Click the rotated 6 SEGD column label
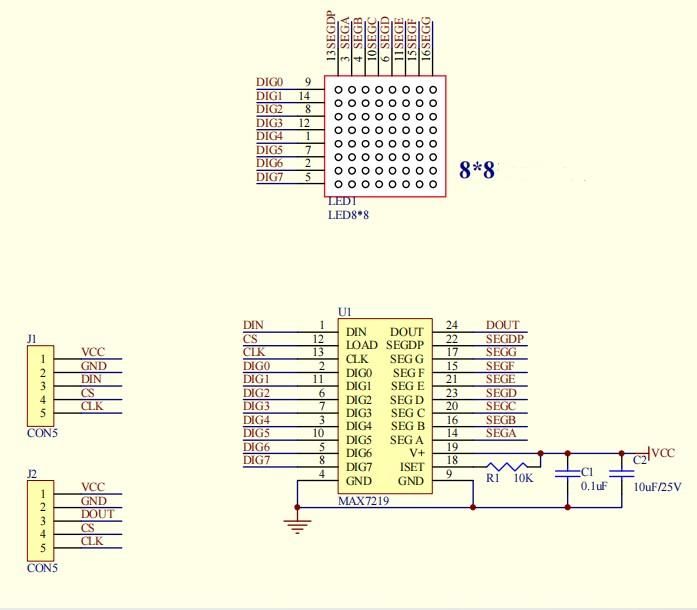Image resolution: width=697 pixels, height=610 pixels. click(x=385, y=39)
